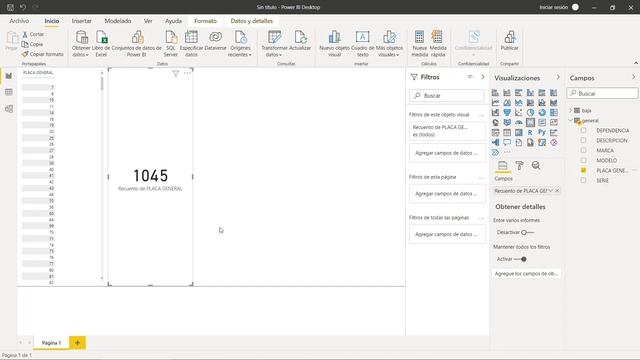Click Copiar formato command
The height and width of the screenshot is (360, 640).
click(42, 54)
